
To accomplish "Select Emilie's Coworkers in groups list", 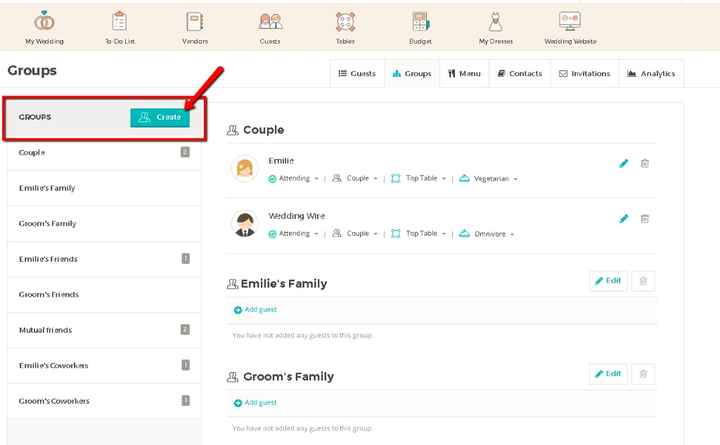I will [104, 366].
